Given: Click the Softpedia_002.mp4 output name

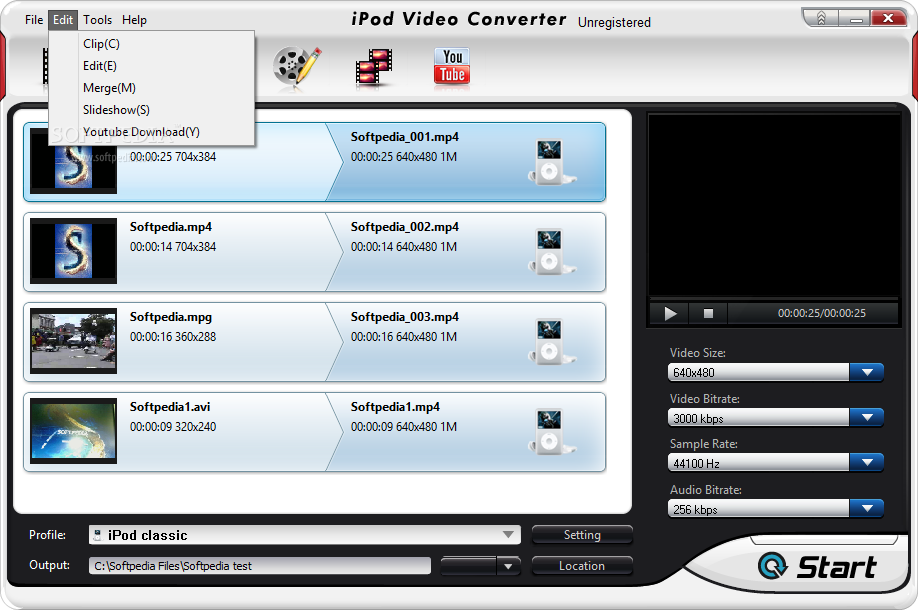Looking at the screenshot, I should coord(405,227).
